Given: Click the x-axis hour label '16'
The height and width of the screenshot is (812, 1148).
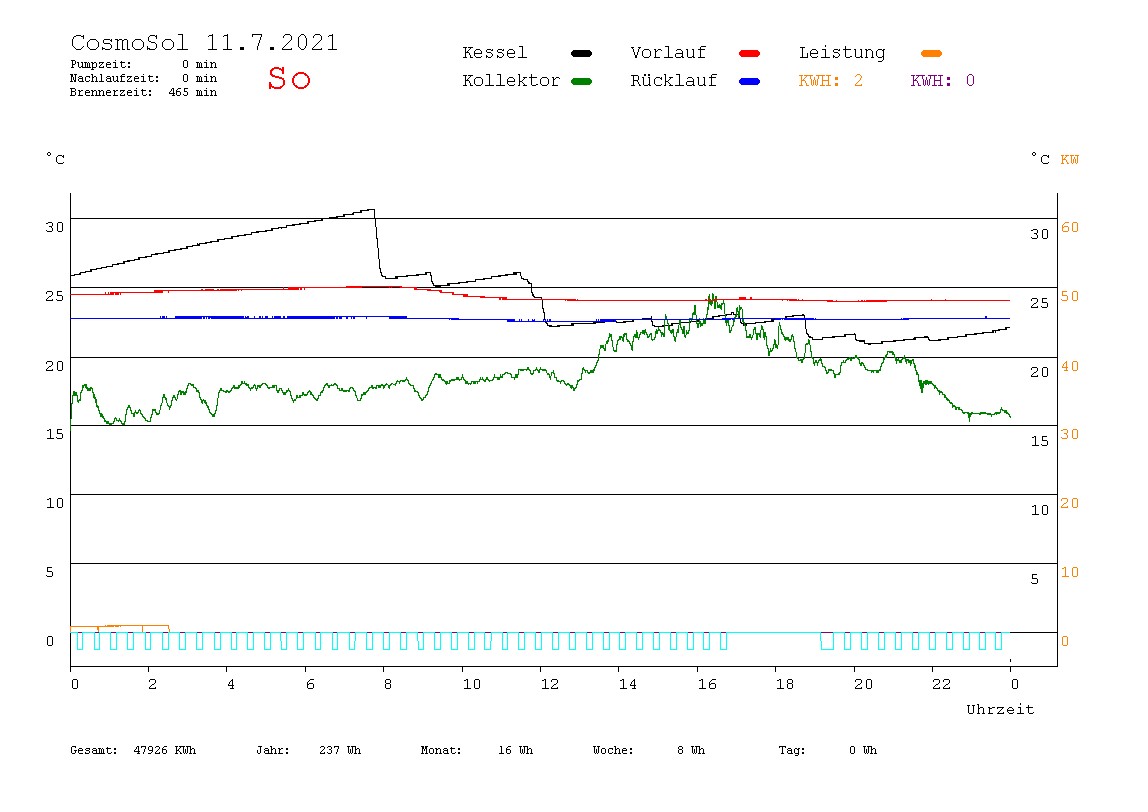Looking at the screenshot, I should 707,685.
